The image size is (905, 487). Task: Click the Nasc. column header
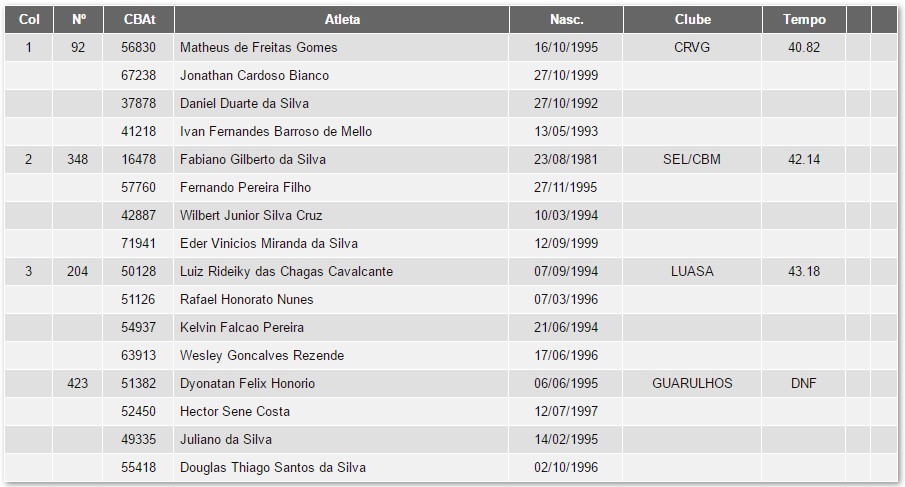point(566,19)
